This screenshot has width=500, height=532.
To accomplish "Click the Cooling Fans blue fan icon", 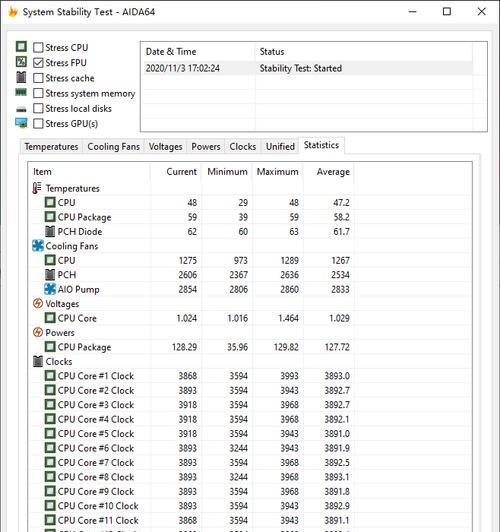I will tap(38, 246).
